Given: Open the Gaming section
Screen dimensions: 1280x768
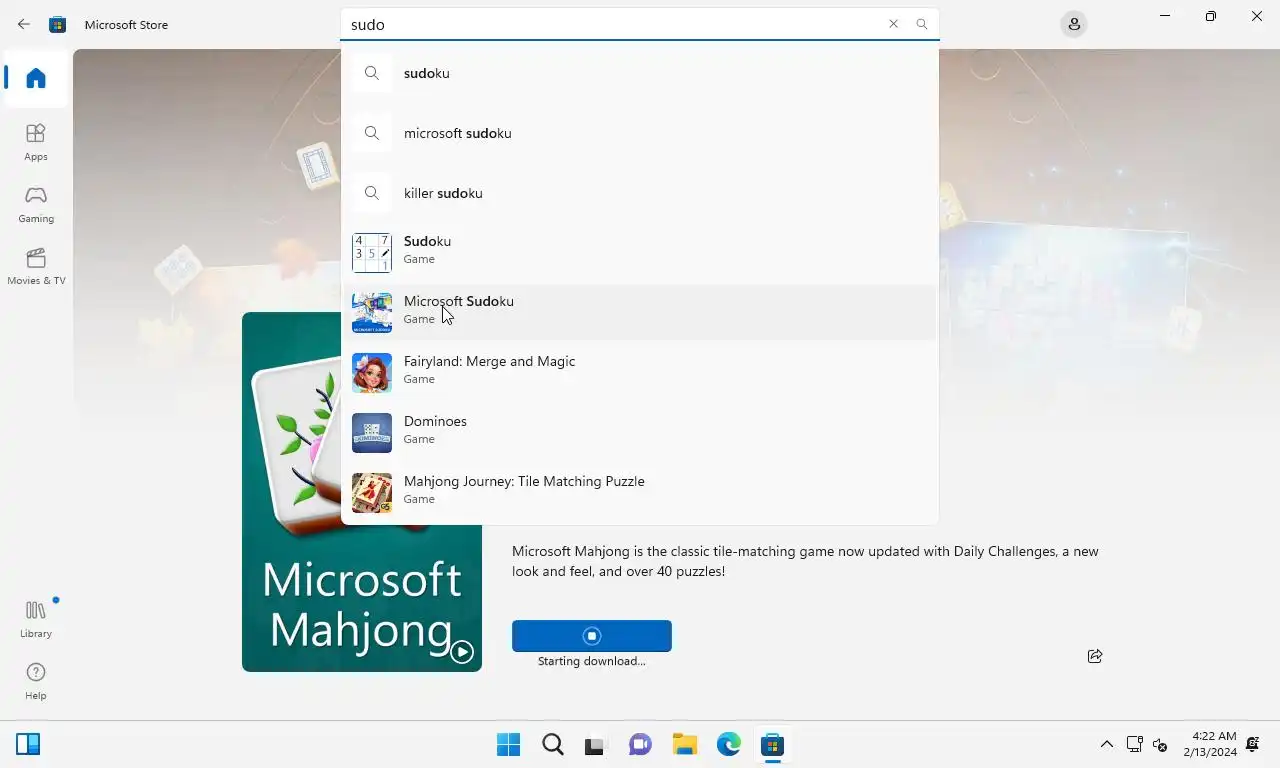Looking at the screenshot, I should pyautogui.click(x=36, y=204).
